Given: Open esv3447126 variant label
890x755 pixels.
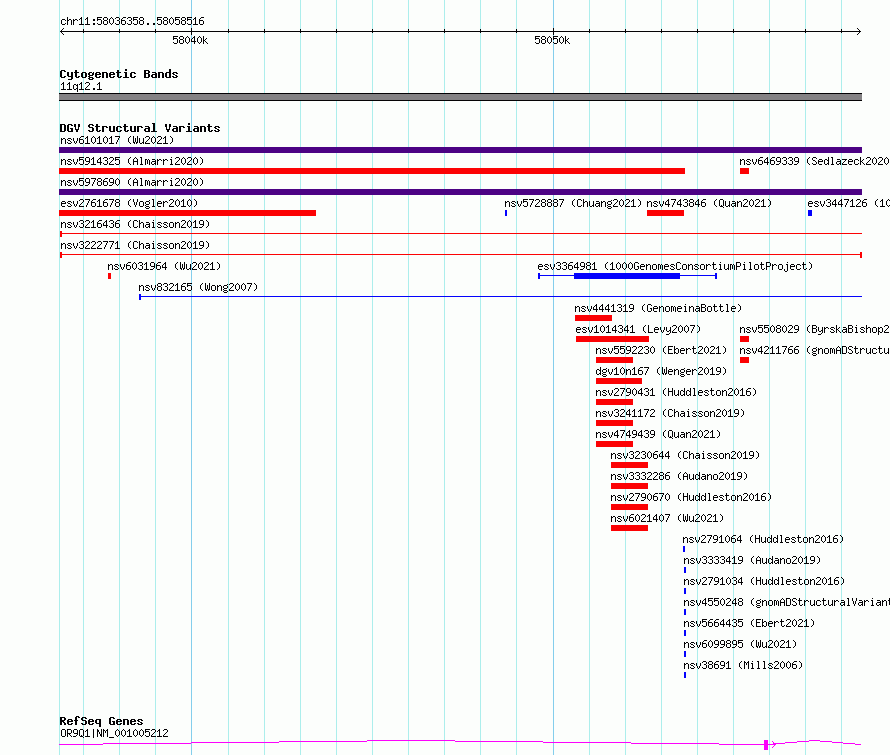Looking at the screenshot, I should 848,203.
